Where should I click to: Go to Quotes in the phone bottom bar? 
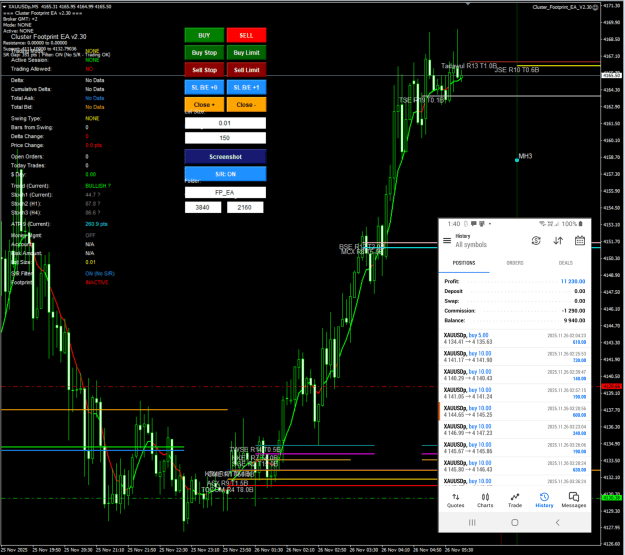[455, 500]
